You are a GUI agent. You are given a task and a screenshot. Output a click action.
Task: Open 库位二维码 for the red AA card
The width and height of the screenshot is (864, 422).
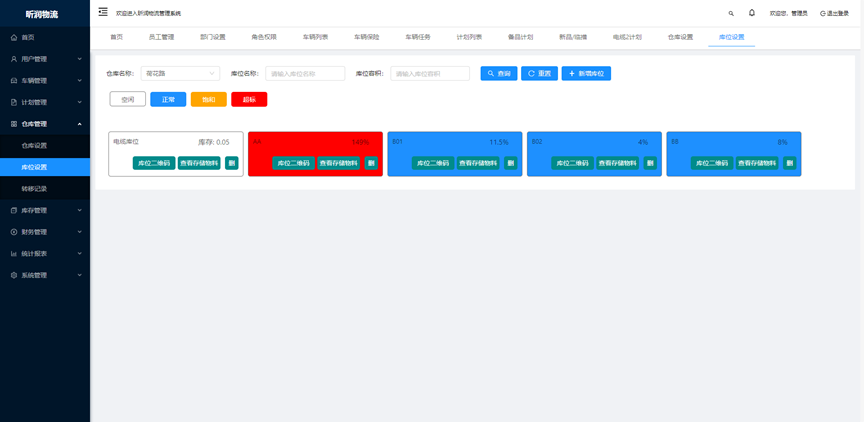294,163
